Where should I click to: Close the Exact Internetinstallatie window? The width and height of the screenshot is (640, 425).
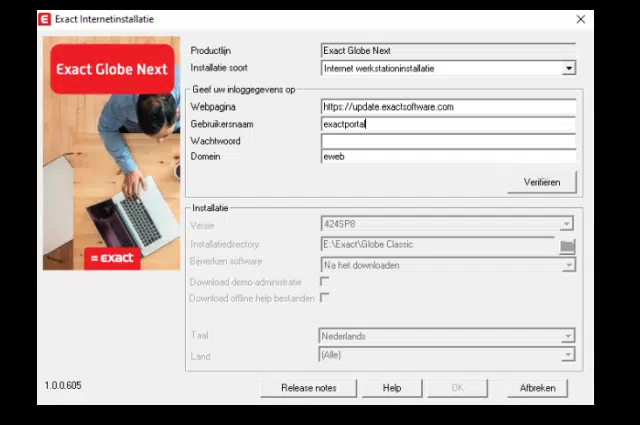pos(580,19)
